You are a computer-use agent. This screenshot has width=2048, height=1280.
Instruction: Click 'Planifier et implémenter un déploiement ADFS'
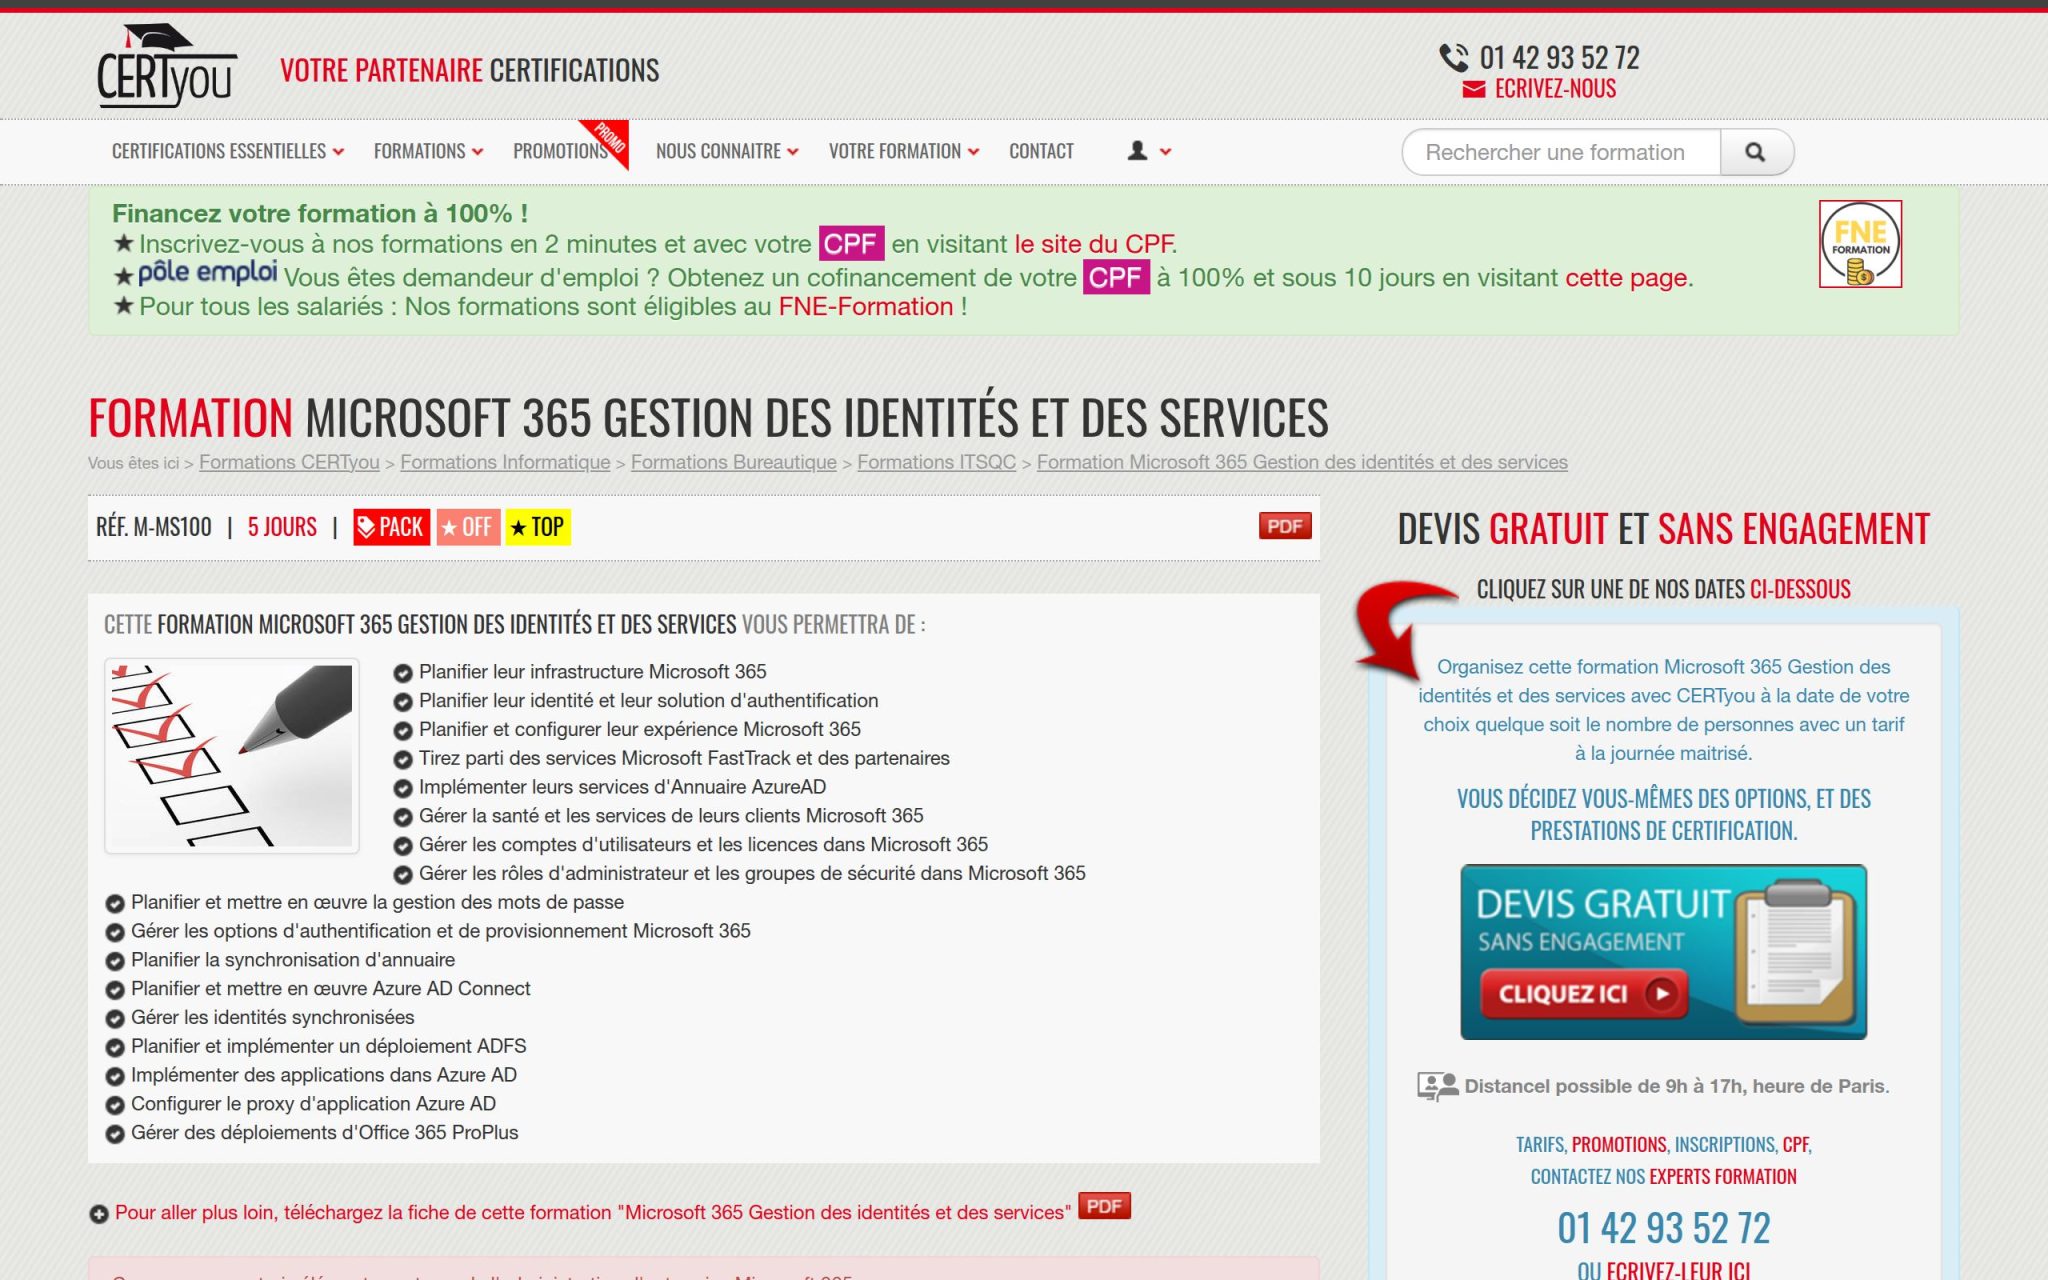pos(328,1047)
